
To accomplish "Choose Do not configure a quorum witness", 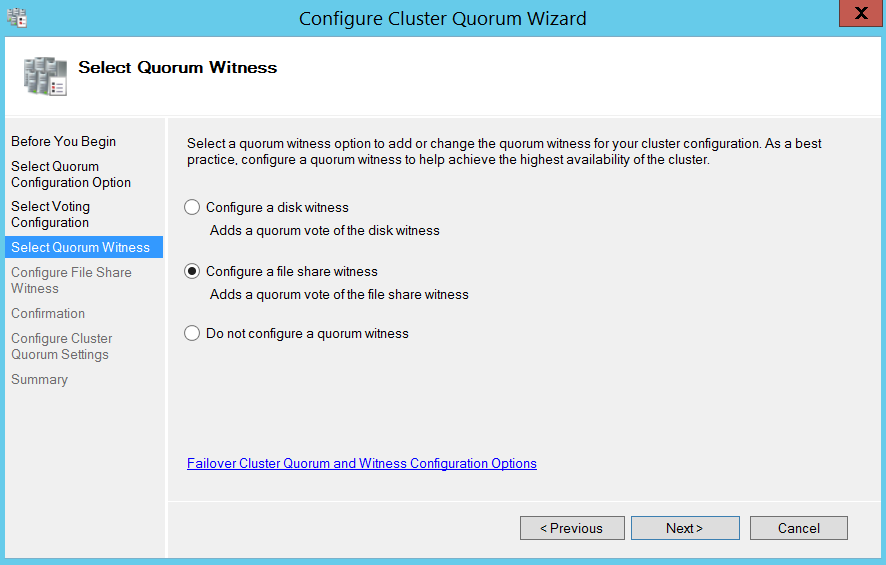I will click(x=192, y=334).
